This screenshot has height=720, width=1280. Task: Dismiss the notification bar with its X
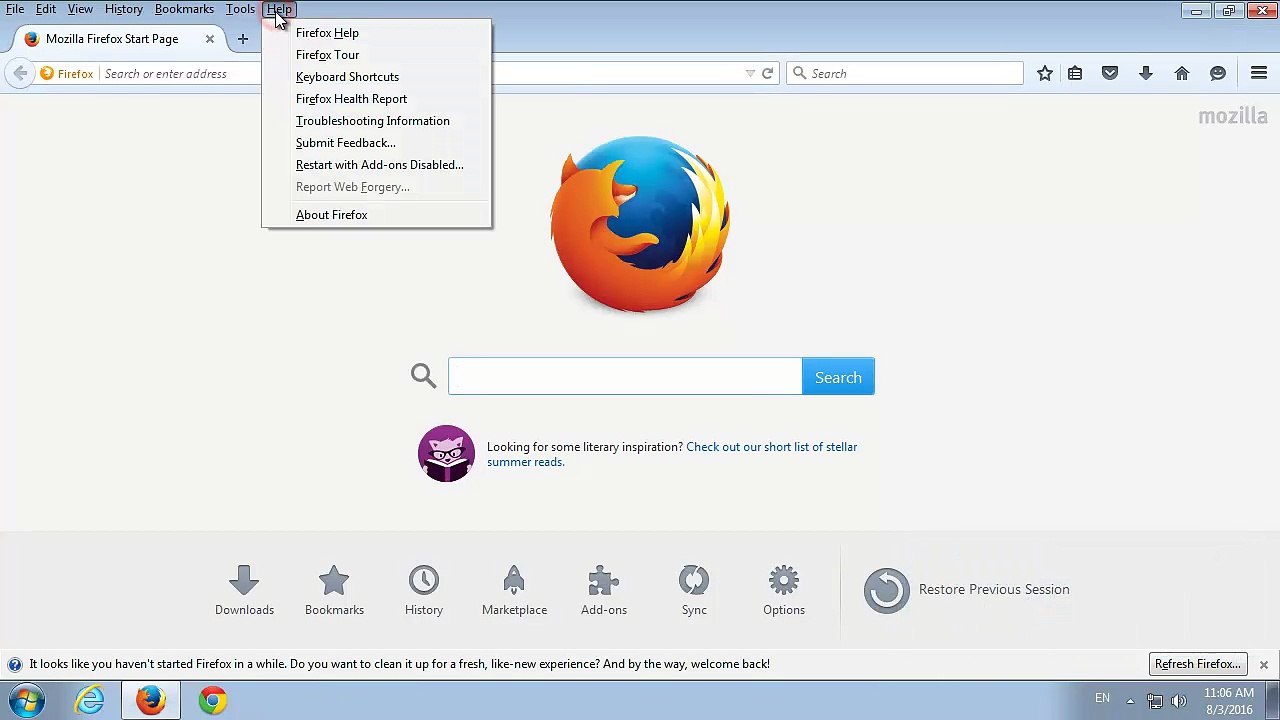[1264, 664]
